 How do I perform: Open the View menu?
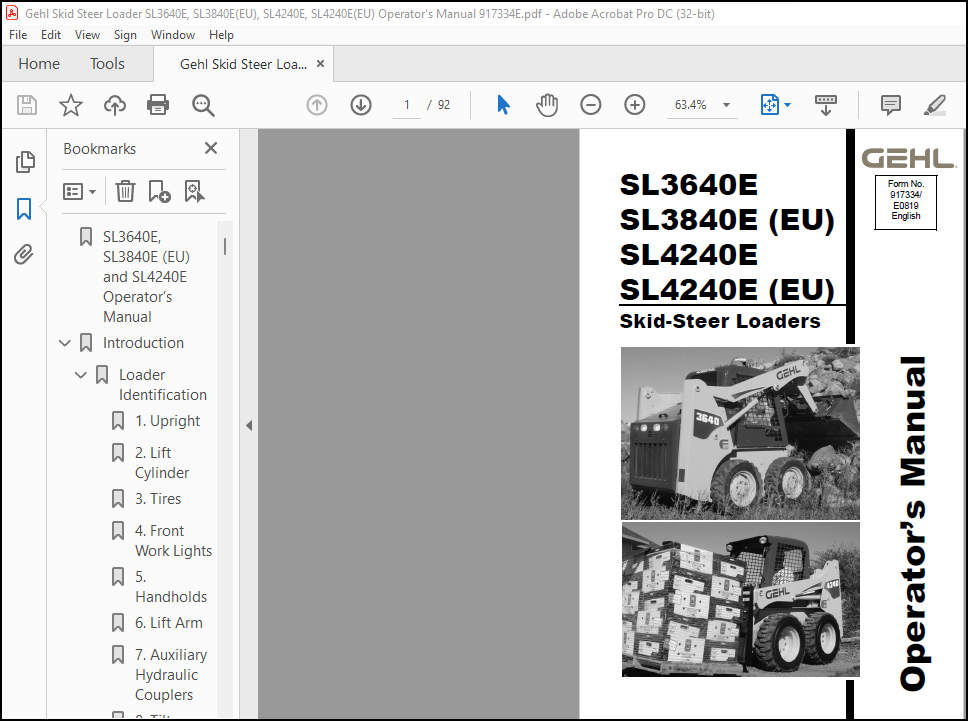[x=87, y=35]
